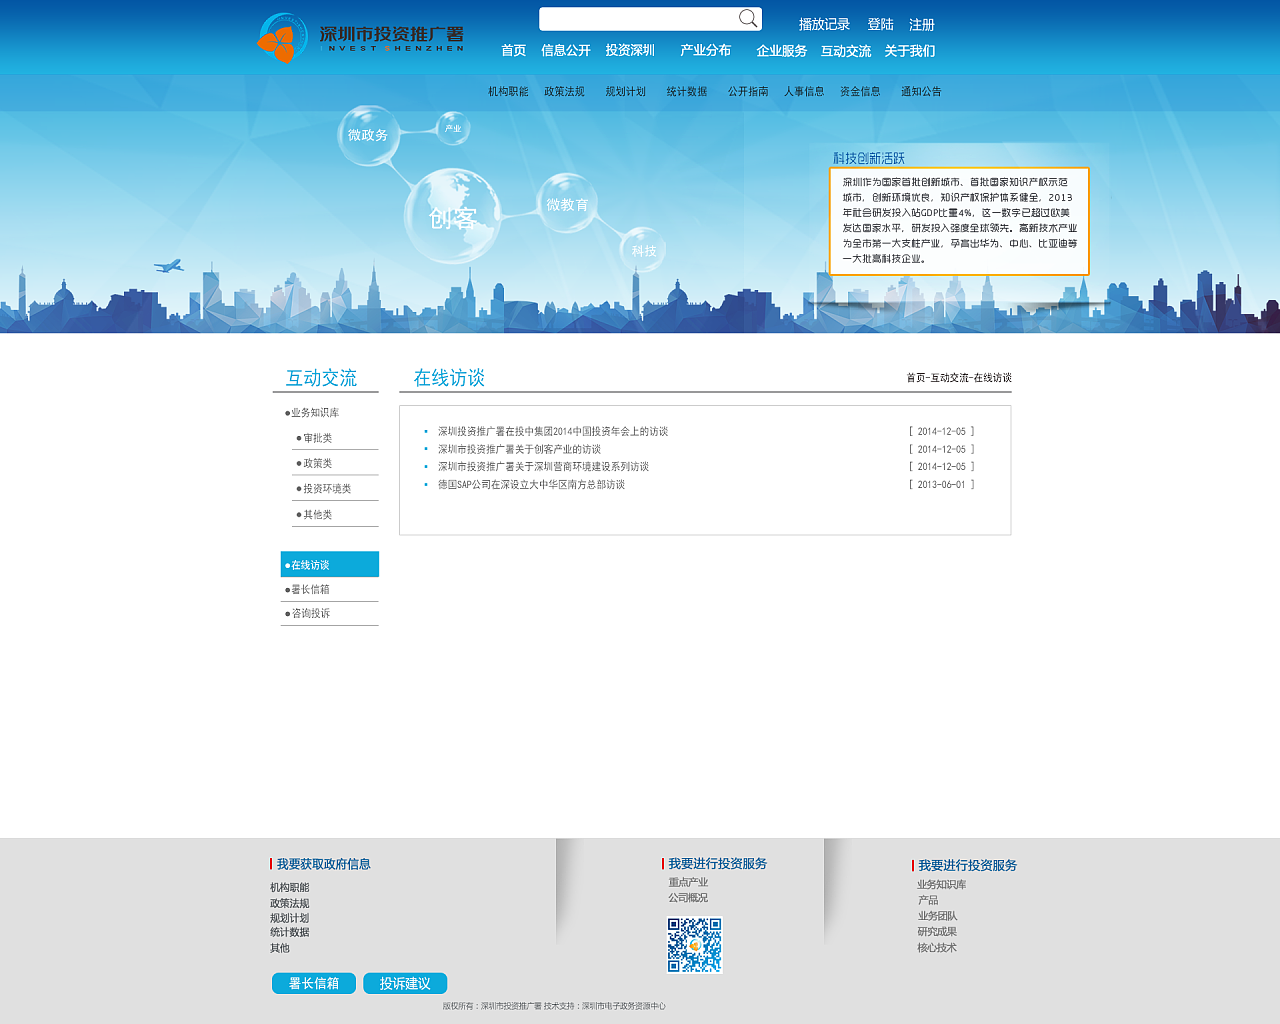The image size is (1280, 1024).
Task: Click the search magnifier icon
Action: coord(747,19)
